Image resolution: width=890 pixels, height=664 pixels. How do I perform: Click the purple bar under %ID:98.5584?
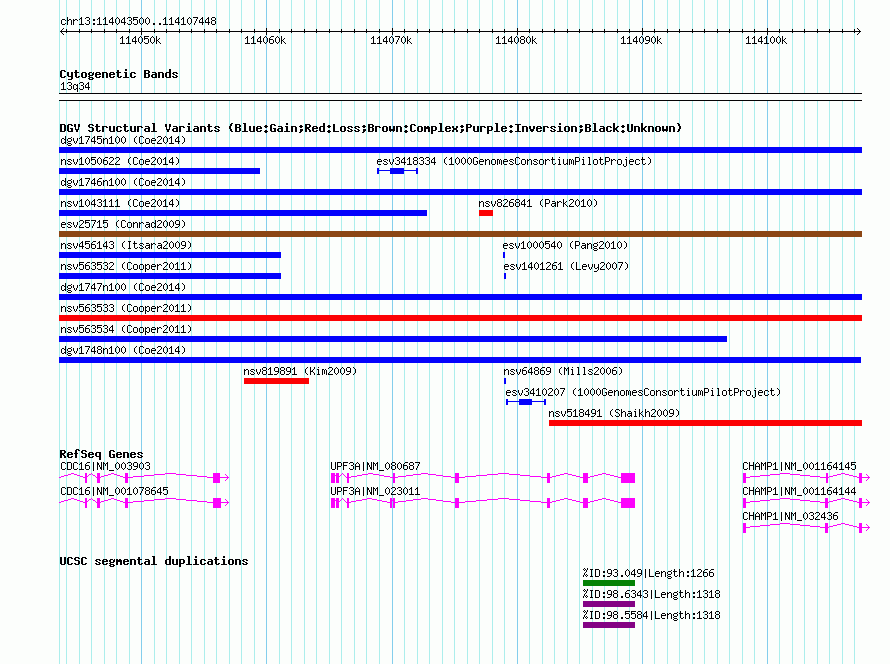(608, 625)
